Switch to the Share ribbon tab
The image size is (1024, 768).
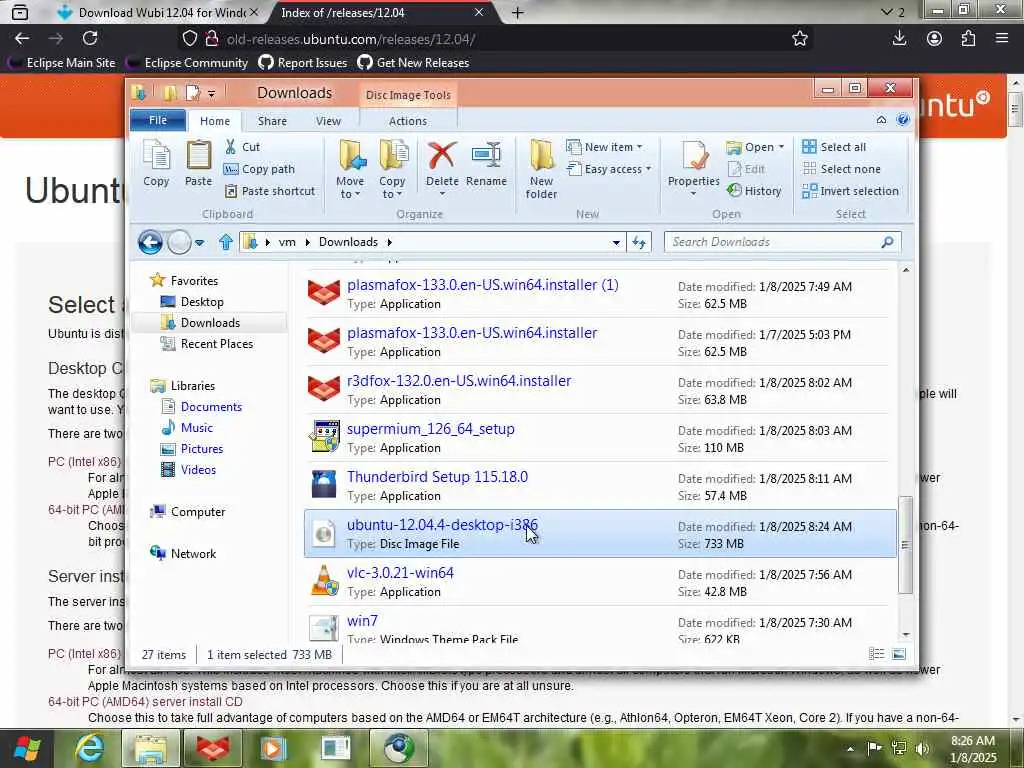click(x=272, y=121)
